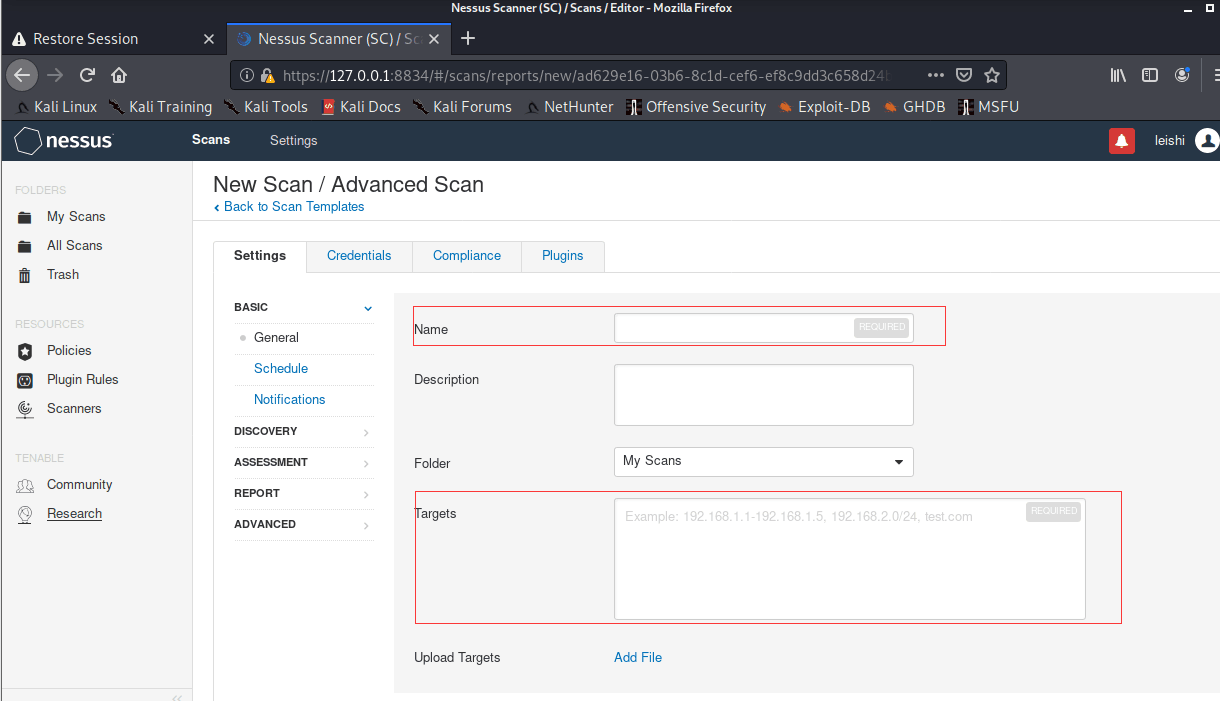Image resolution: width=1220 pixels, height=701 pixels.
Task: Switch to the Settings tab
Action: 260,256
